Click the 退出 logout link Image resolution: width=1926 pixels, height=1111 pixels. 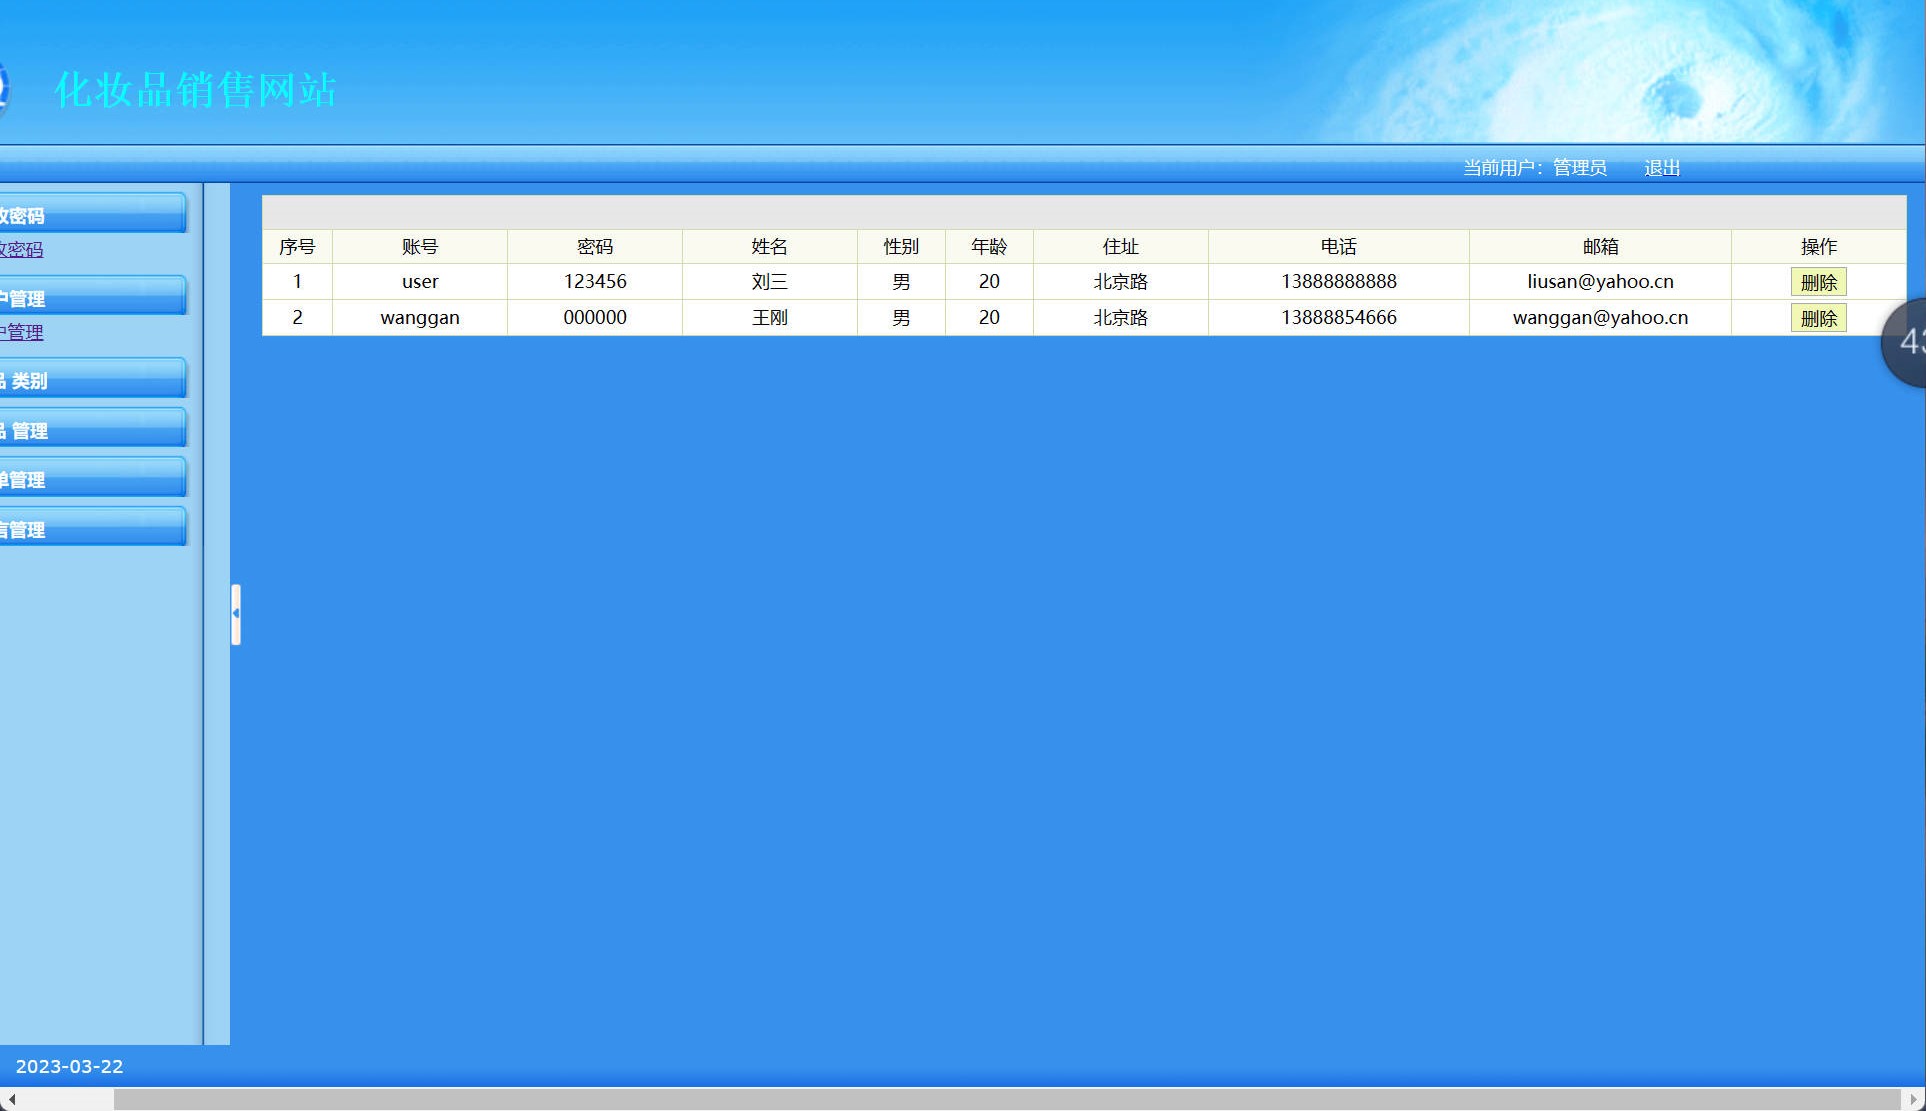coord(1661,168)
